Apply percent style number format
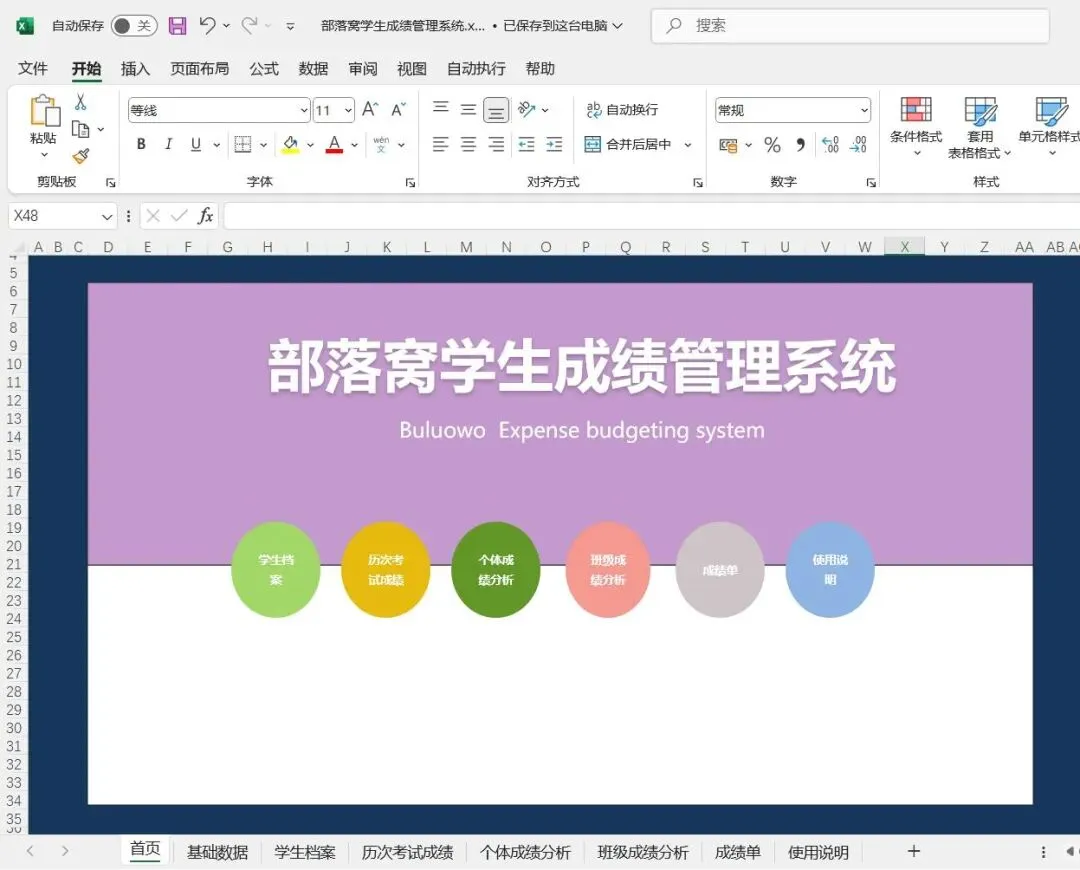This screenshot has width=1080, height=870. [773, 145]
